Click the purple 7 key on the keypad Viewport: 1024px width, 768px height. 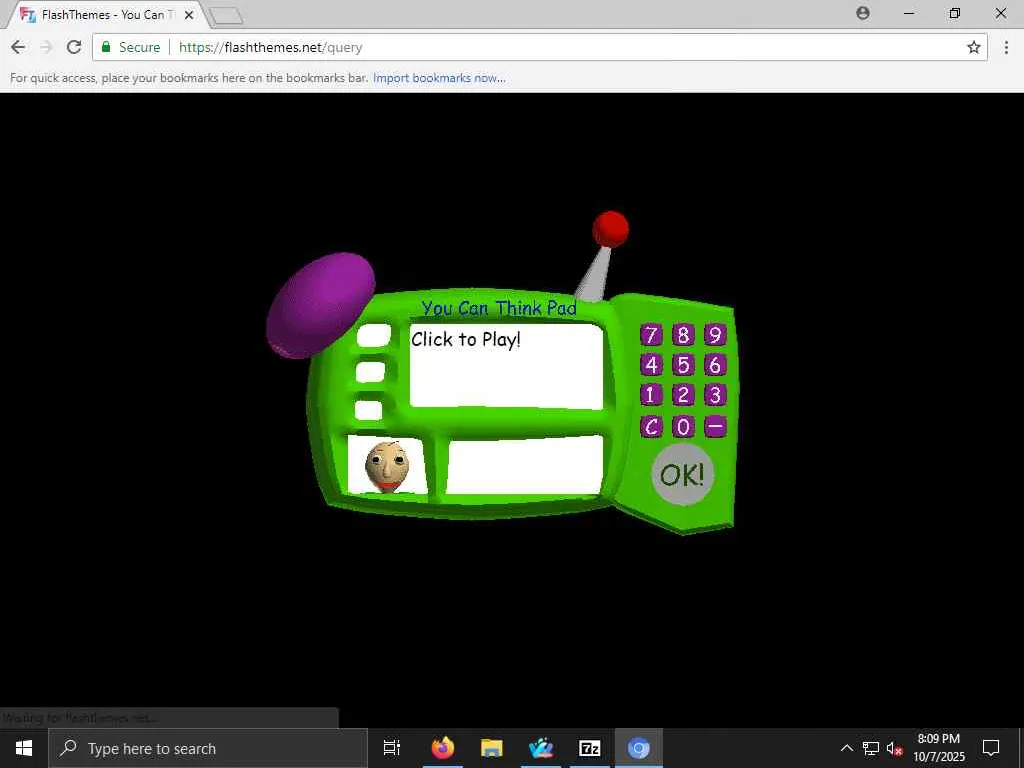(x=650, y=335)
